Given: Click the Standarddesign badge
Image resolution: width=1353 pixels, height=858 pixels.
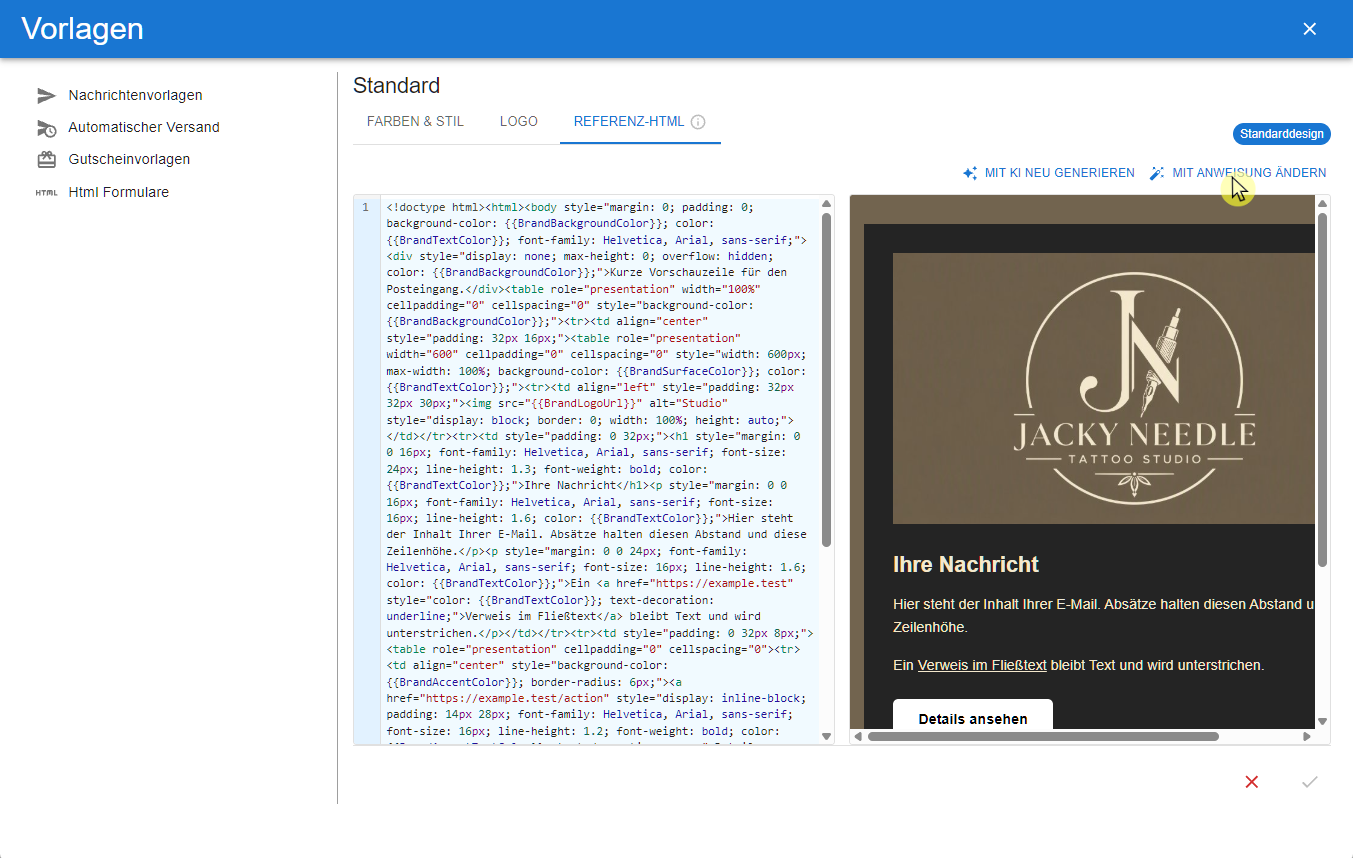Looking at the screenshot, I should (1281, 134).
